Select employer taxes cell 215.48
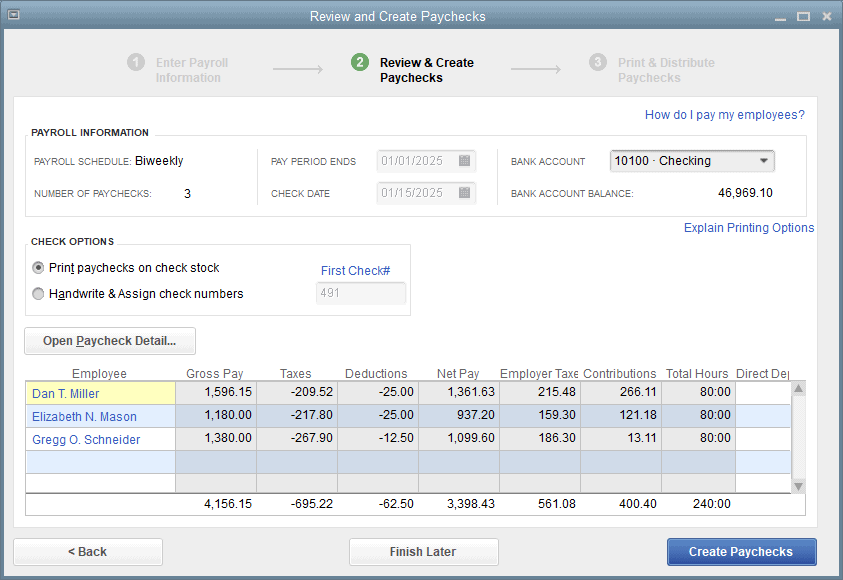843x580 pixels. pyautogui.click(x=540, y=392)
